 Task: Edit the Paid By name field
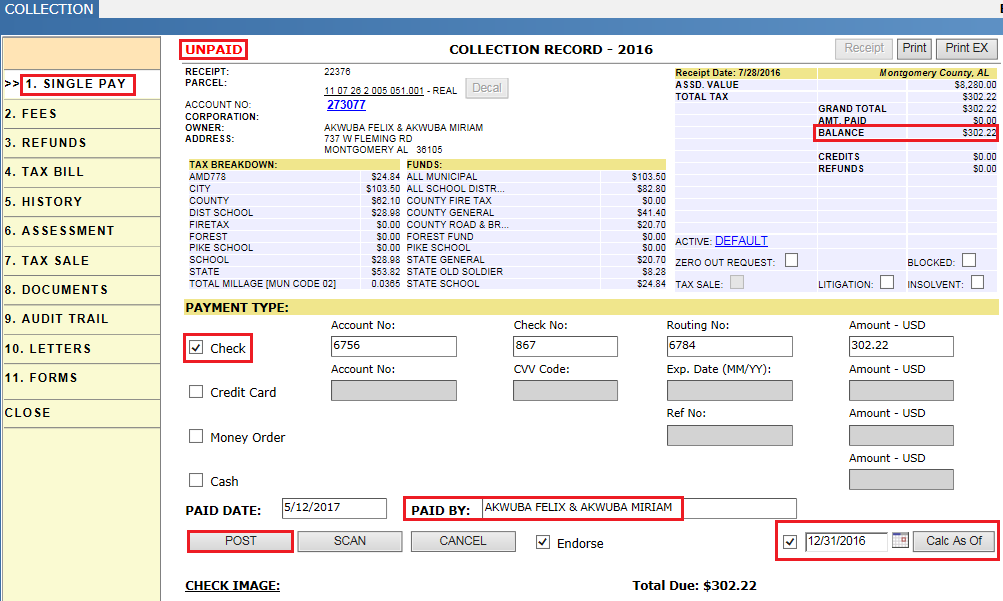[639, 508]
